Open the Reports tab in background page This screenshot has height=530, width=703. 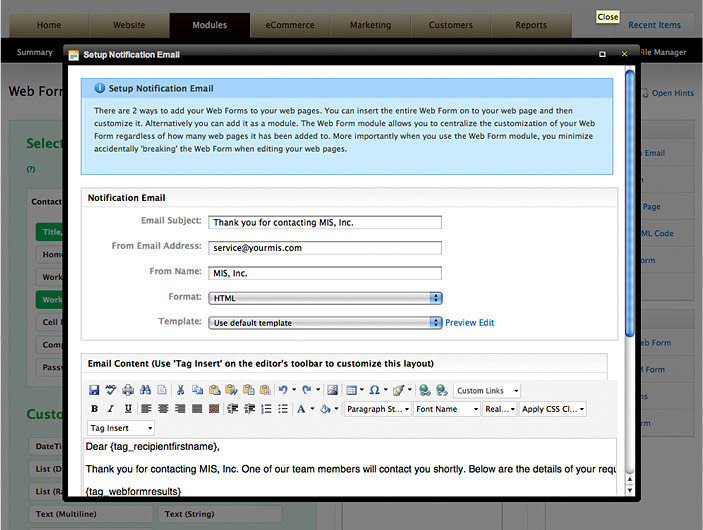pos(531,25)
